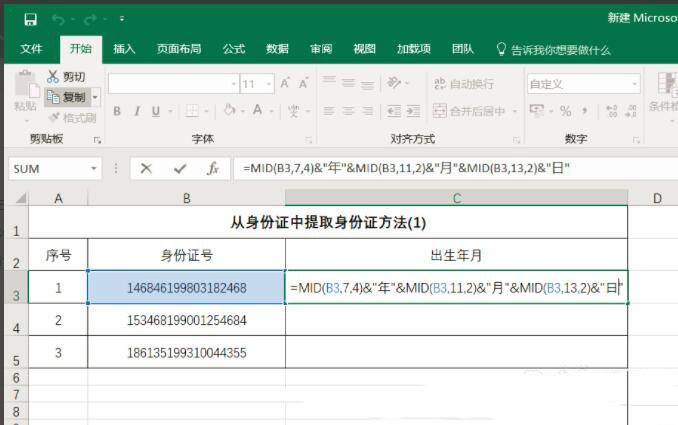Click the fill color bucket icon
Viewport: 678px width, 425px height.
point(230,111)
